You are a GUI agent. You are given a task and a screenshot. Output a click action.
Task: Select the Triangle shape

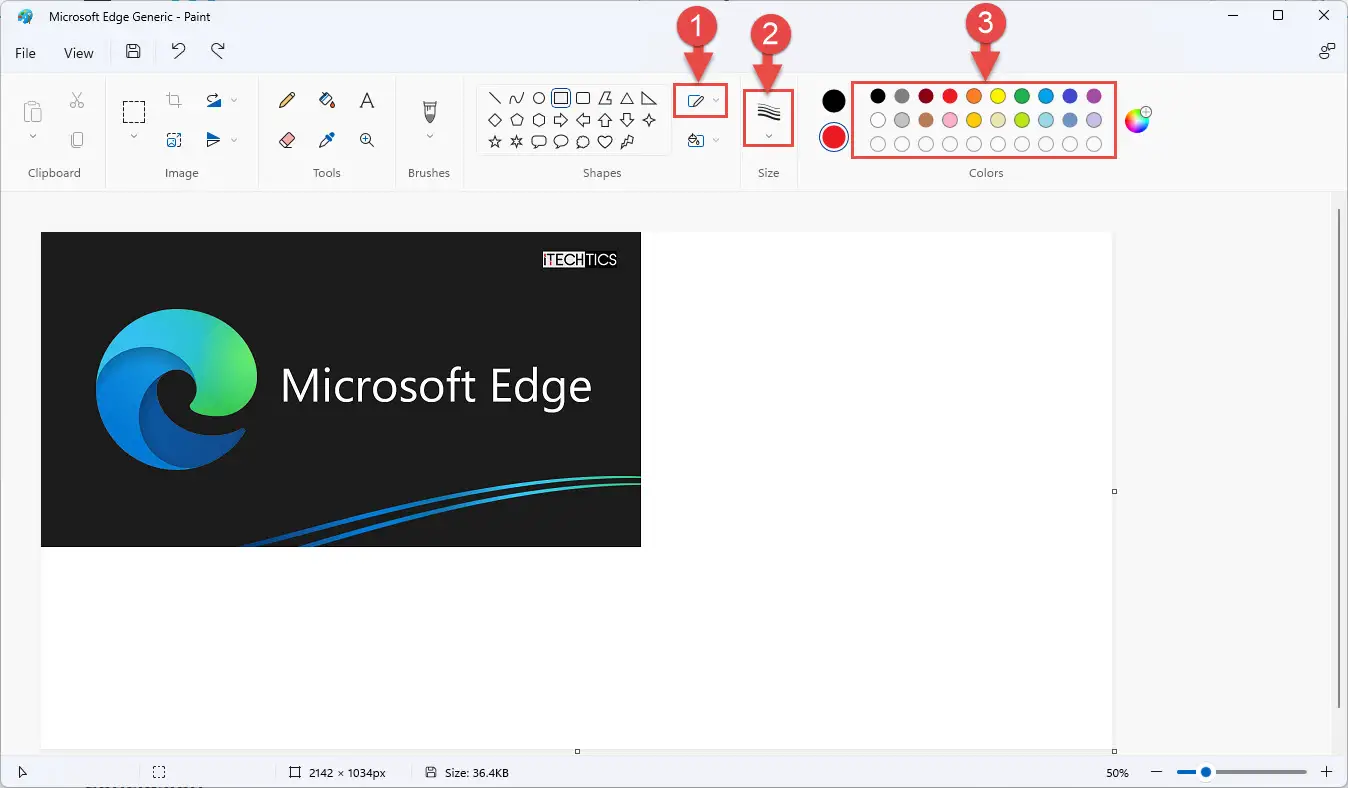(627, 98)
